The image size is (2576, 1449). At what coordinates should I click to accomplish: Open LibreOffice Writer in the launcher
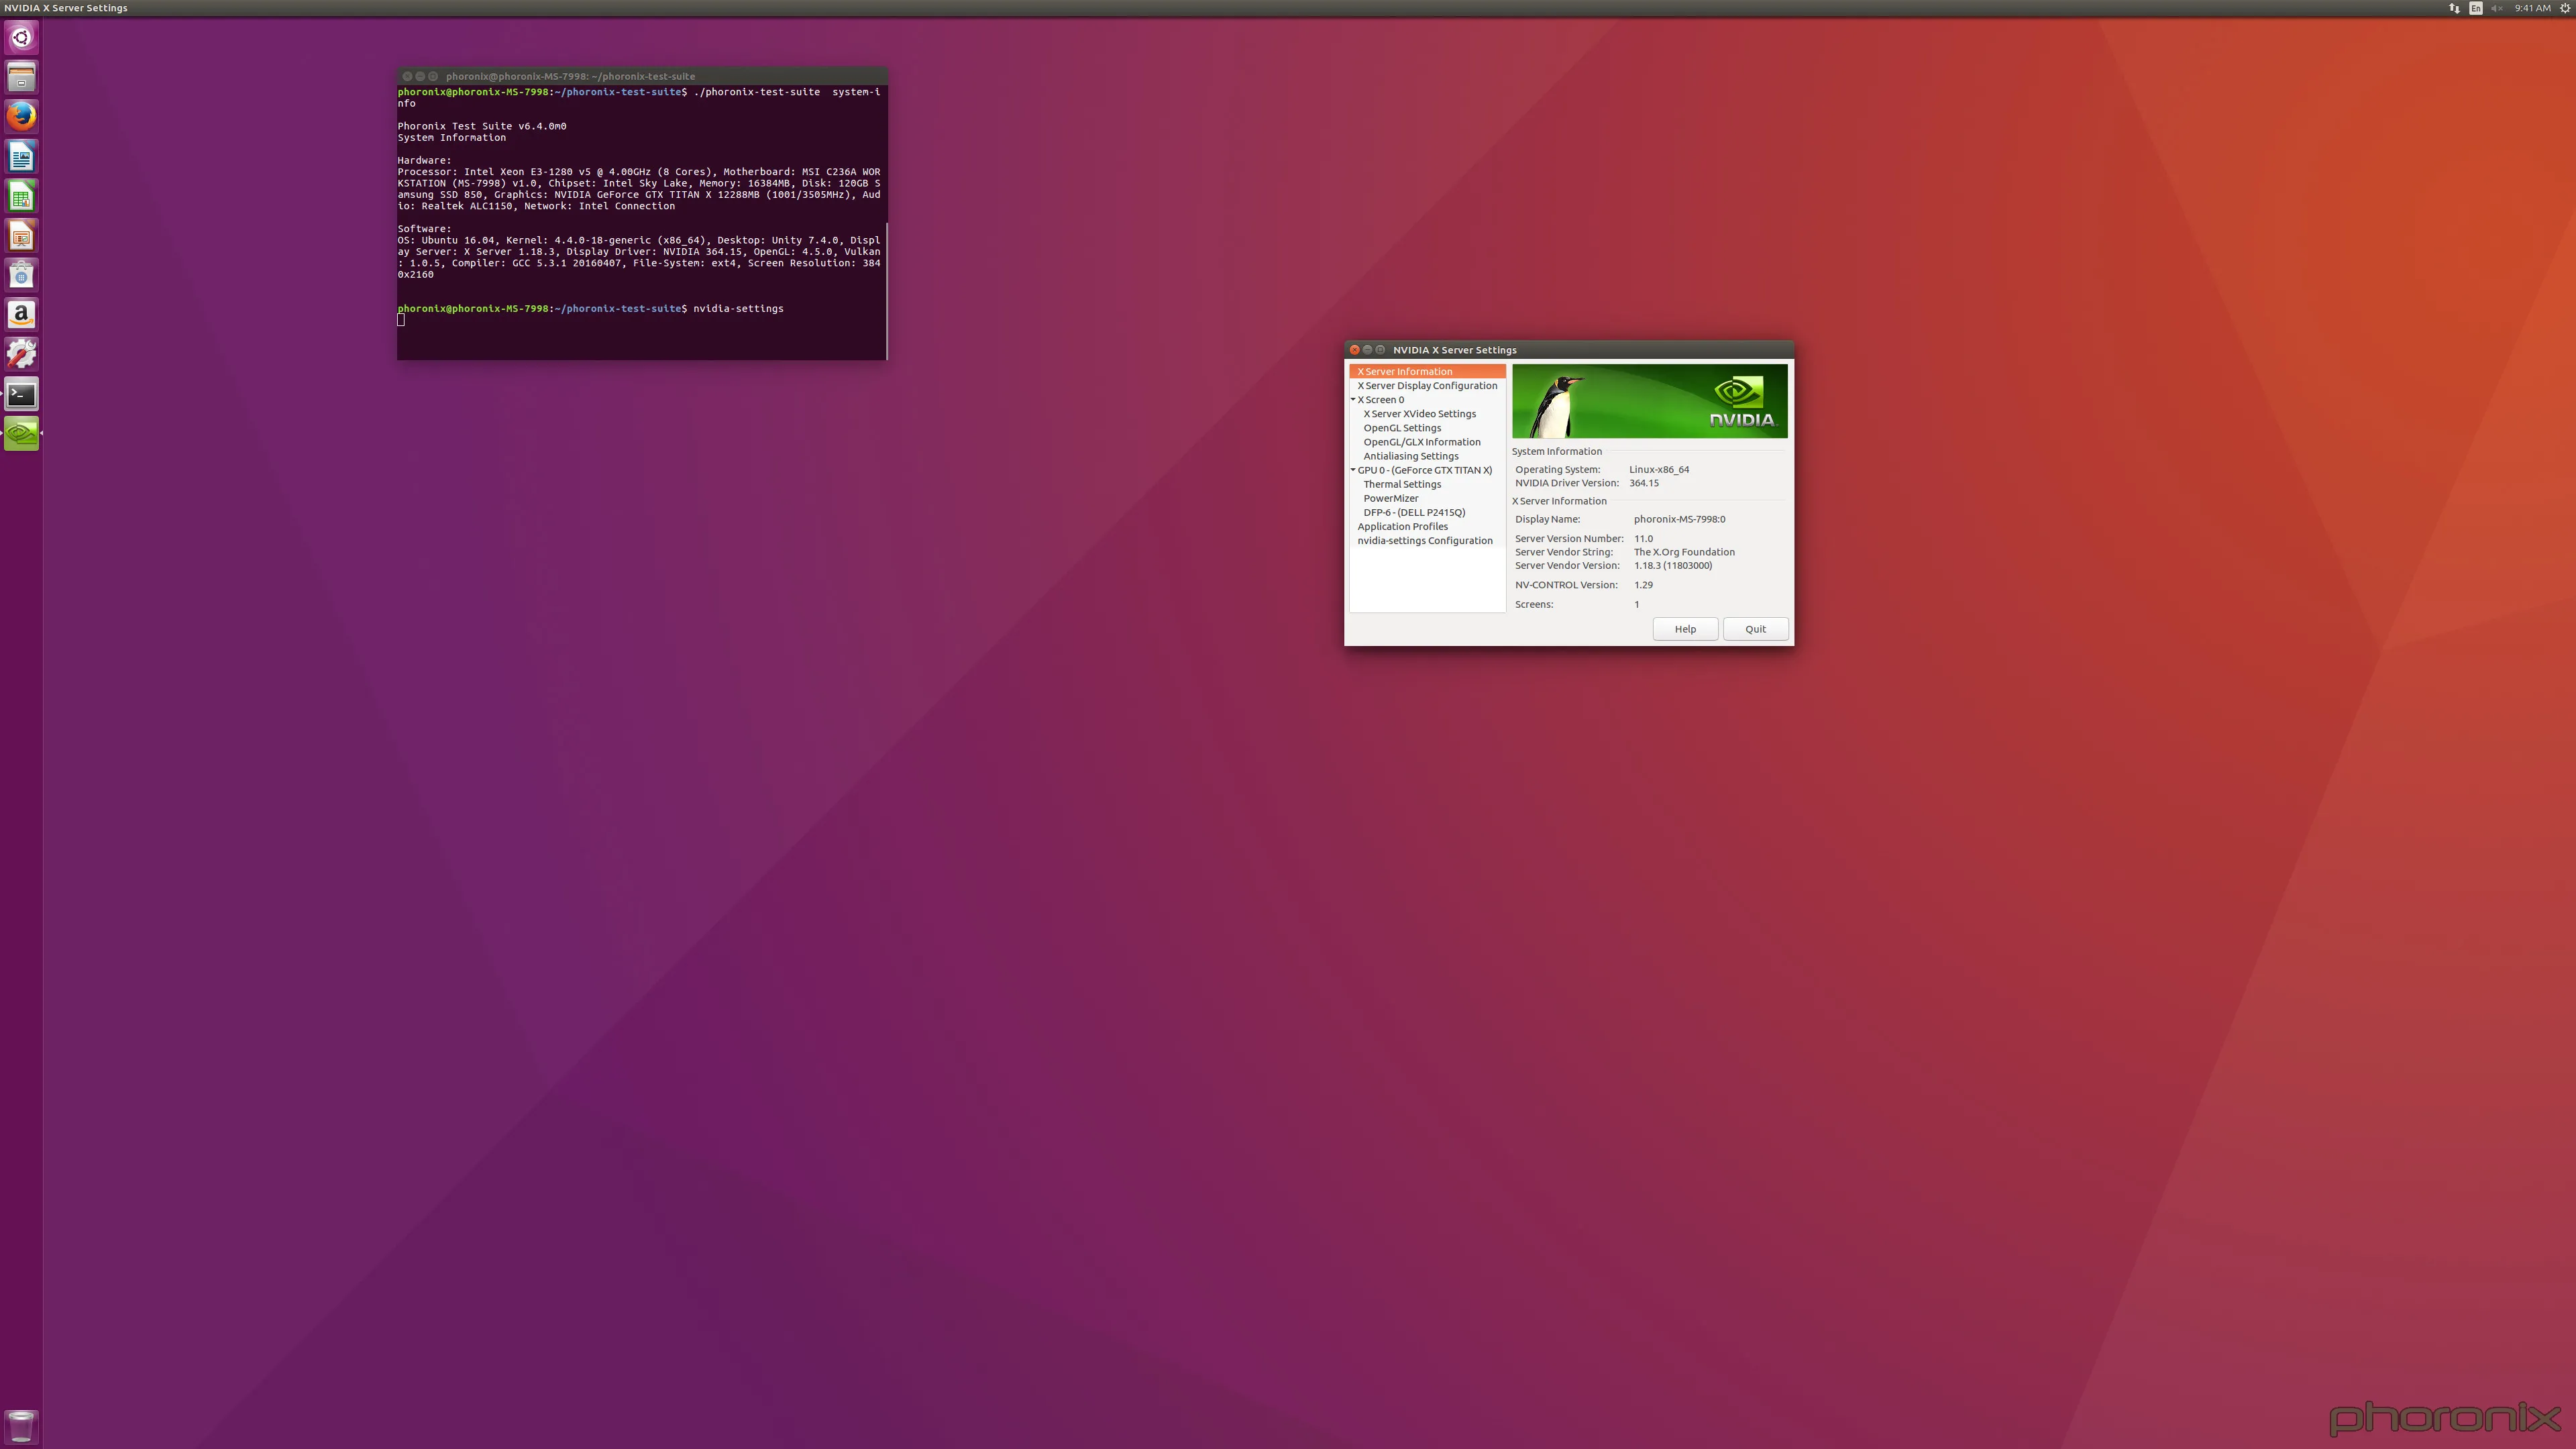(x=21, y=156)
